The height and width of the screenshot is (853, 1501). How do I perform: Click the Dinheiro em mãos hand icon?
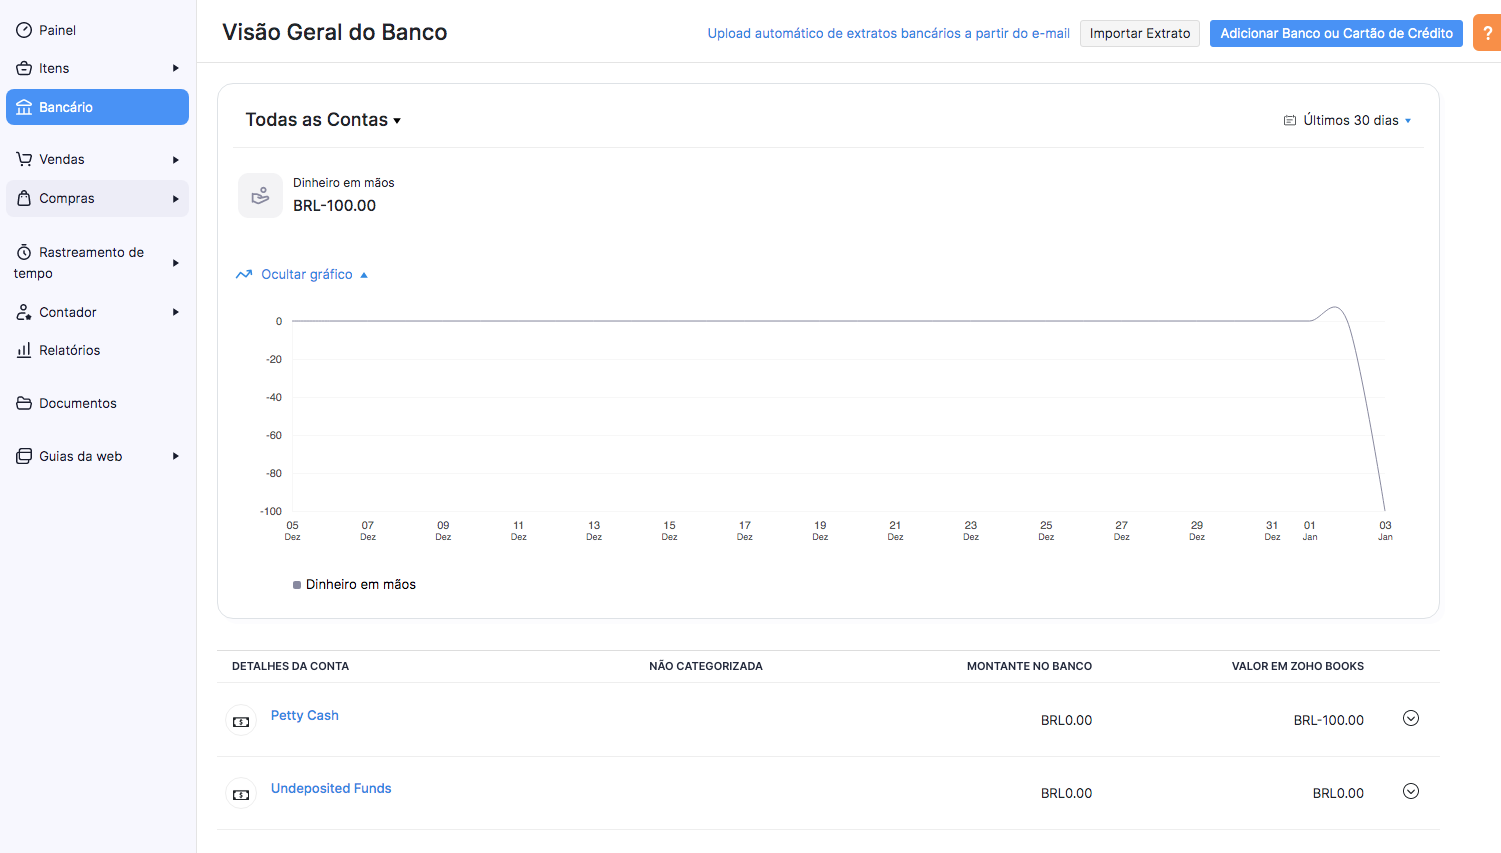[260, 195]
